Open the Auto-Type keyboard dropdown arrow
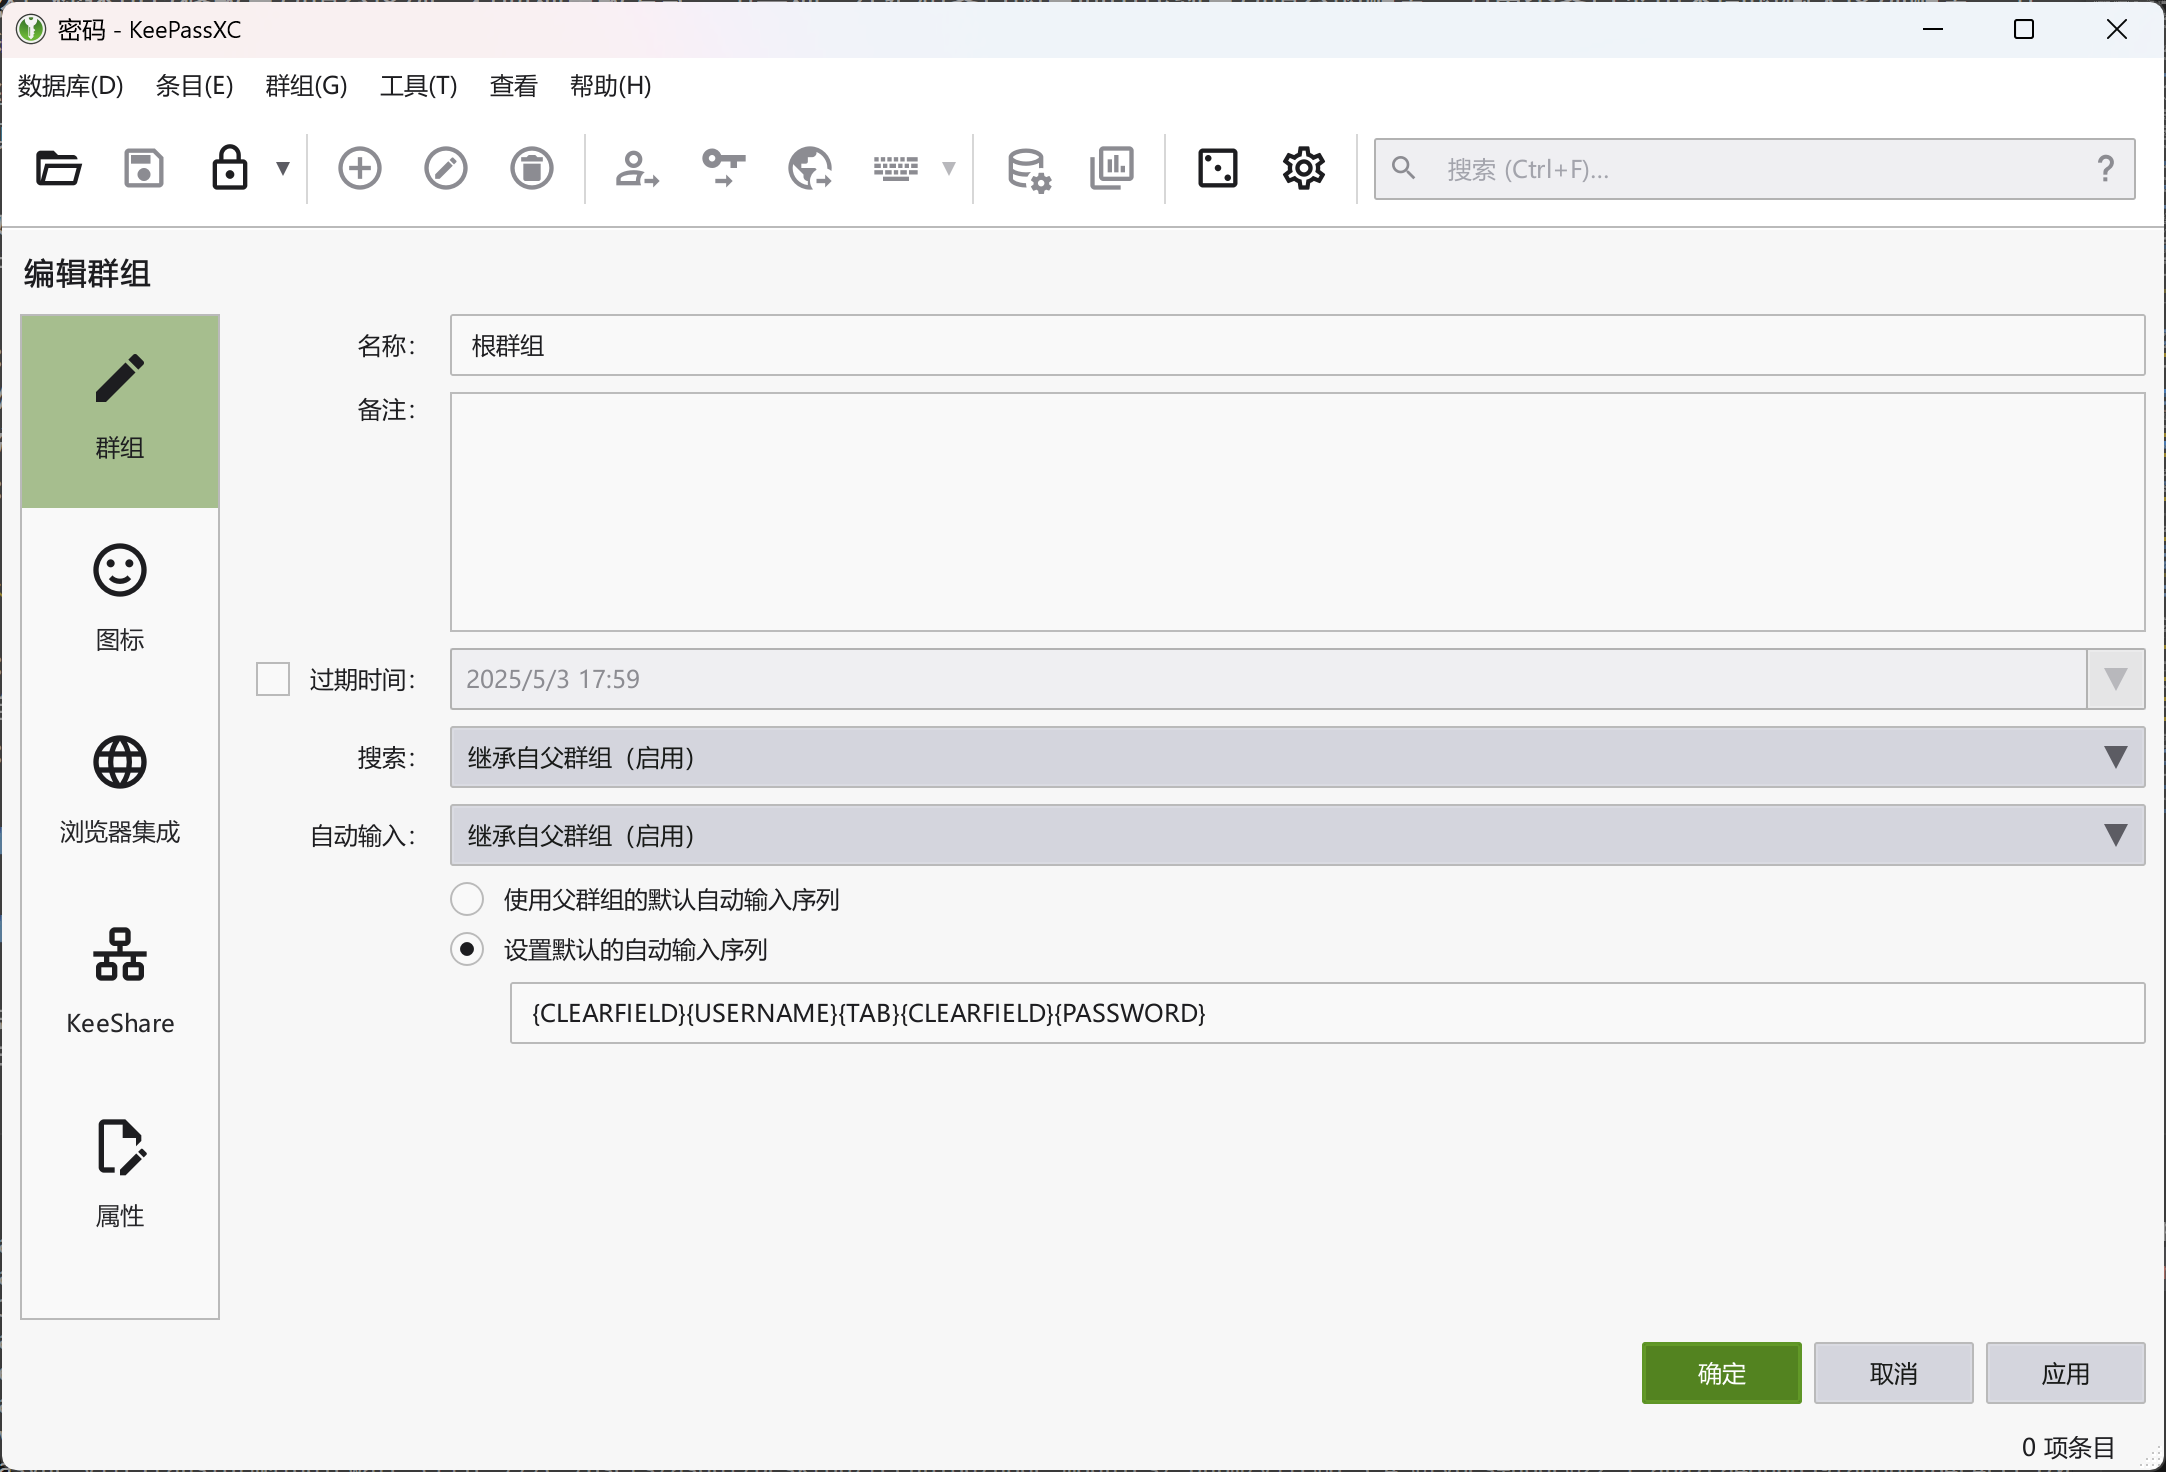Viewport: 2166px width, 1472px height. (x=949, y=168)
